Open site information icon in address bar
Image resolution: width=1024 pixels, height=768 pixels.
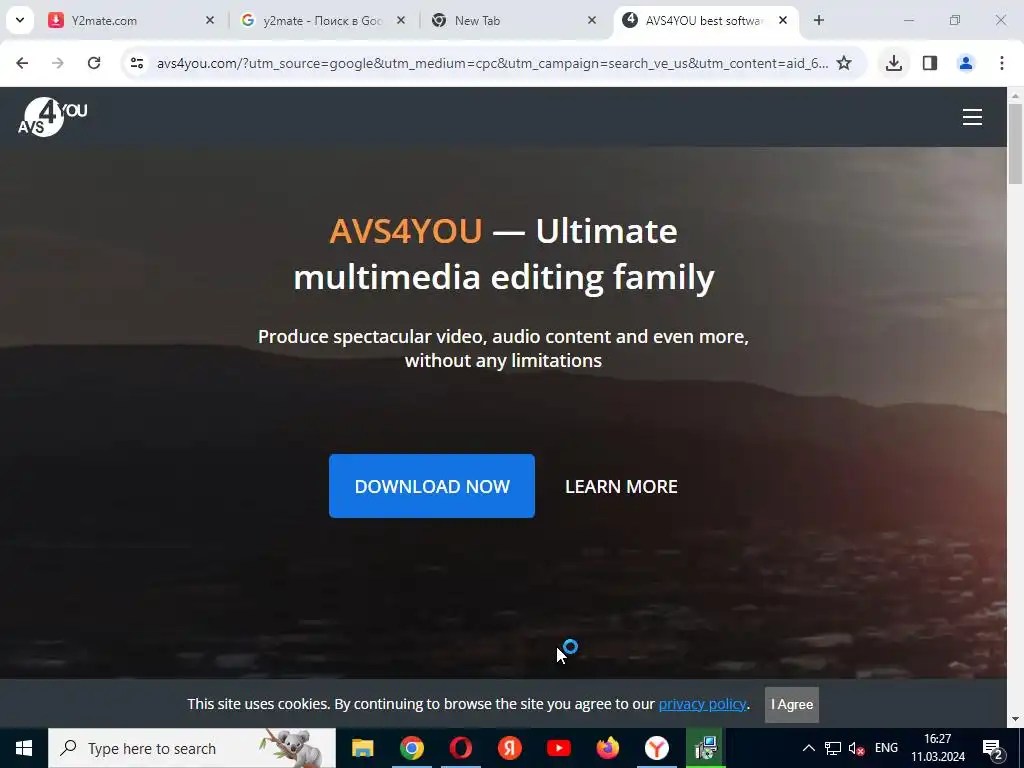[136, 63]
